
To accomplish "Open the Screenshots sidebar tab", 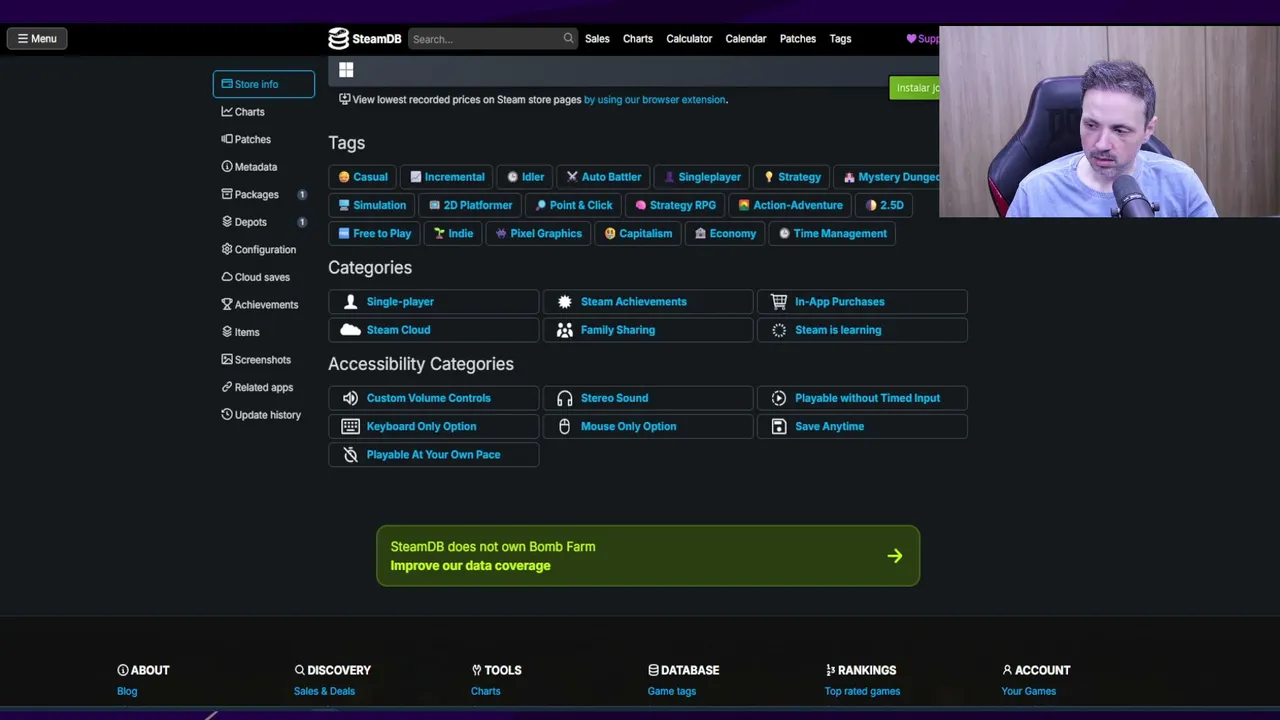I will (x=264, y=360).
